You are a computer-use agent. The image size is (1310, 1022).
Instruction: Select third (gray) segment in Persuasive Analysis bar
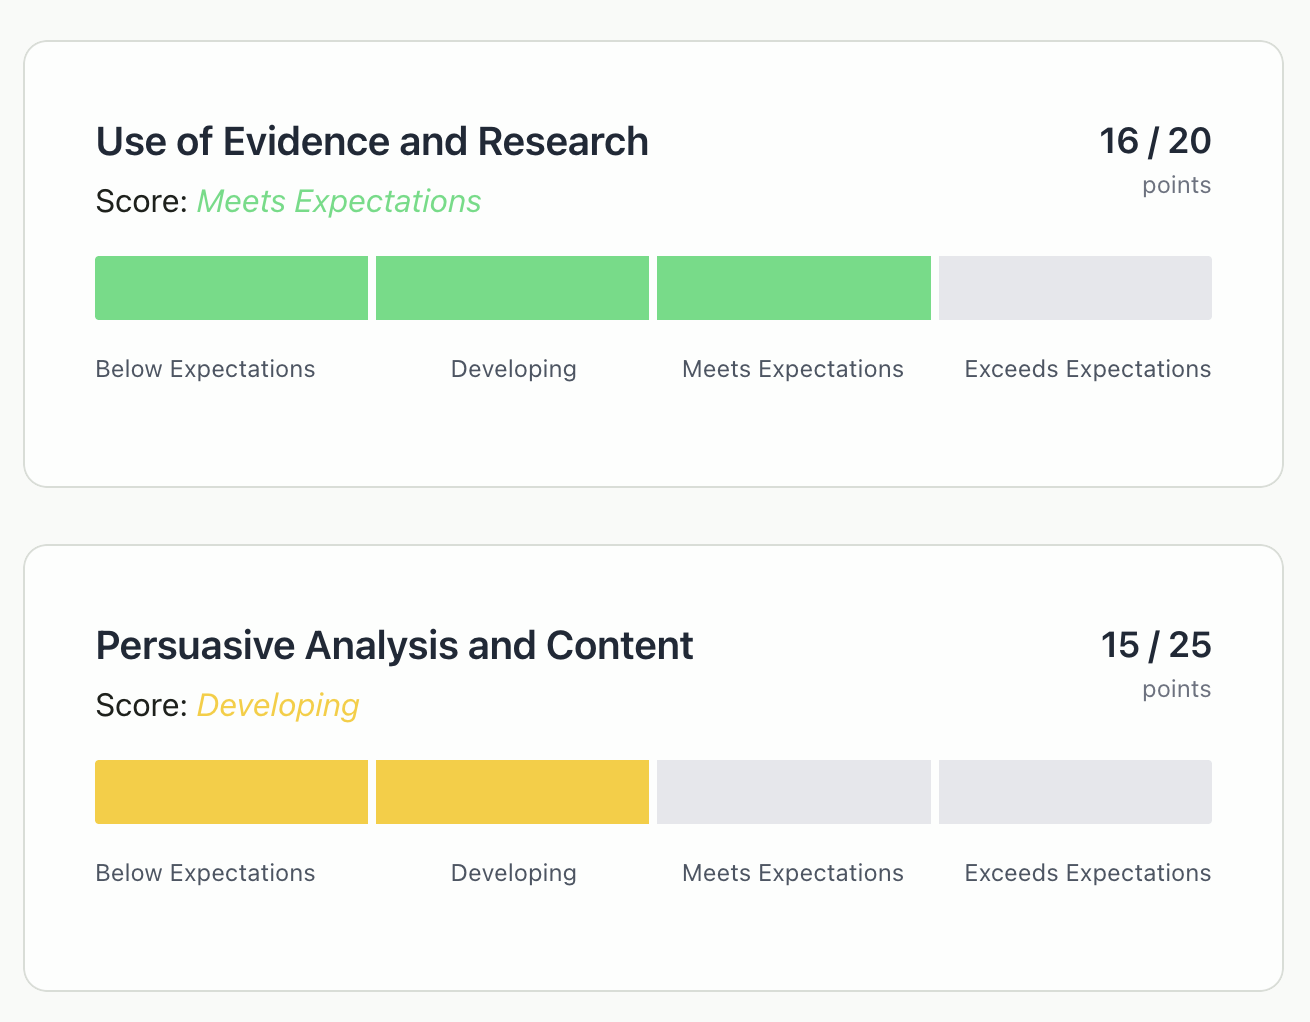pyautogui.click(x=793, y=792)
